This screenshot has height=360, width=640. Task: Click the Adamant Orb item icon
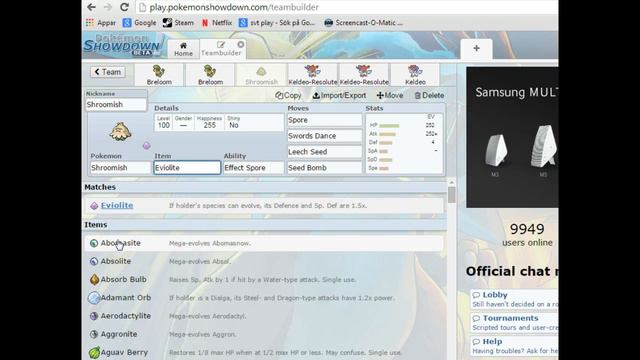[x=94, y=298]
